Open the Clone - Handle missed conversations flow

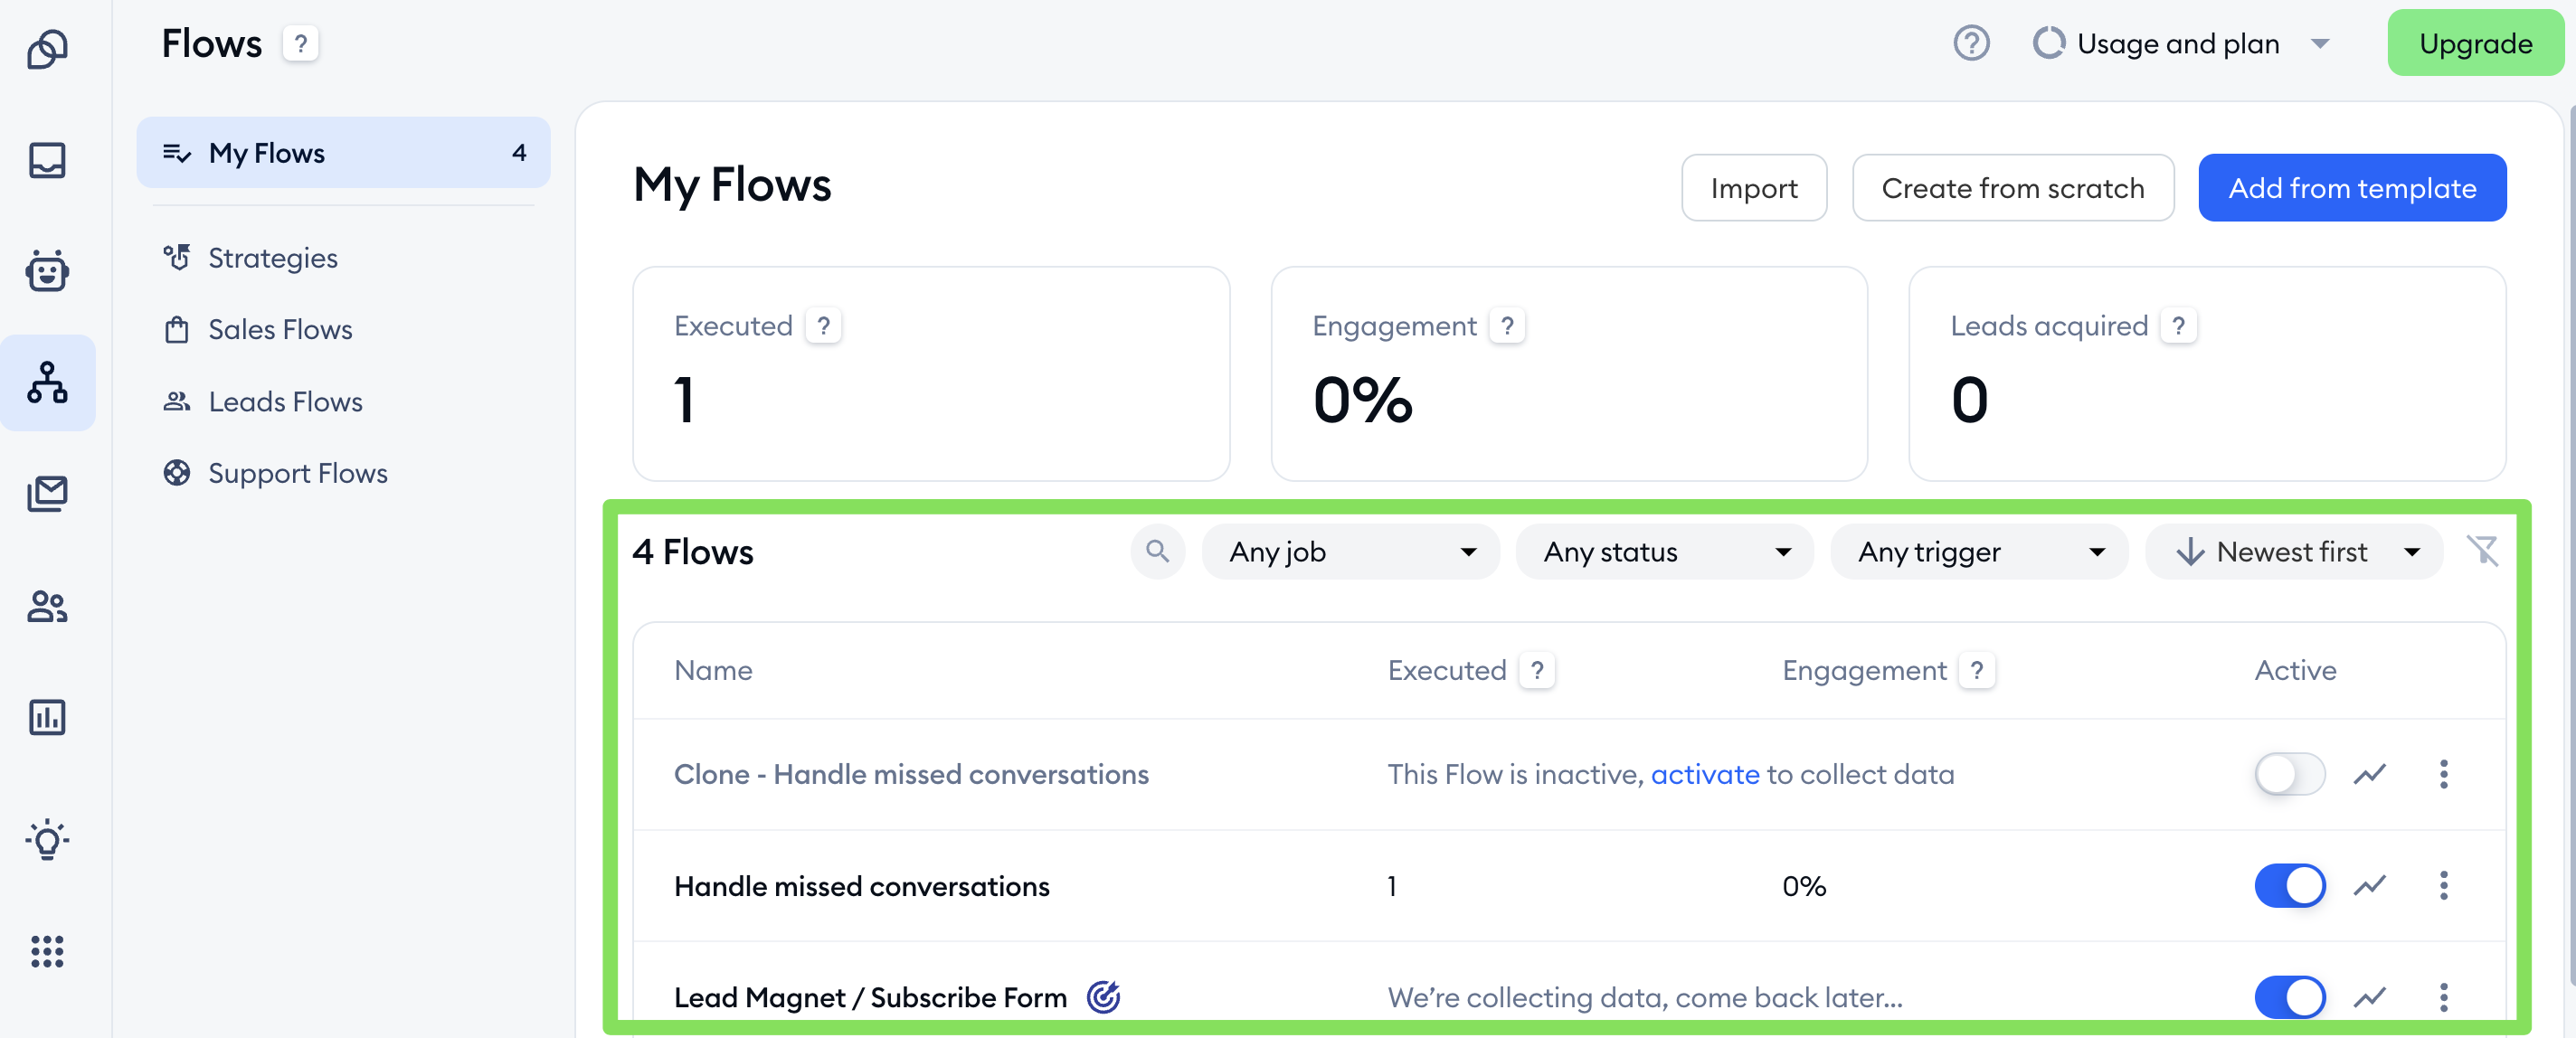coord(911,774)
